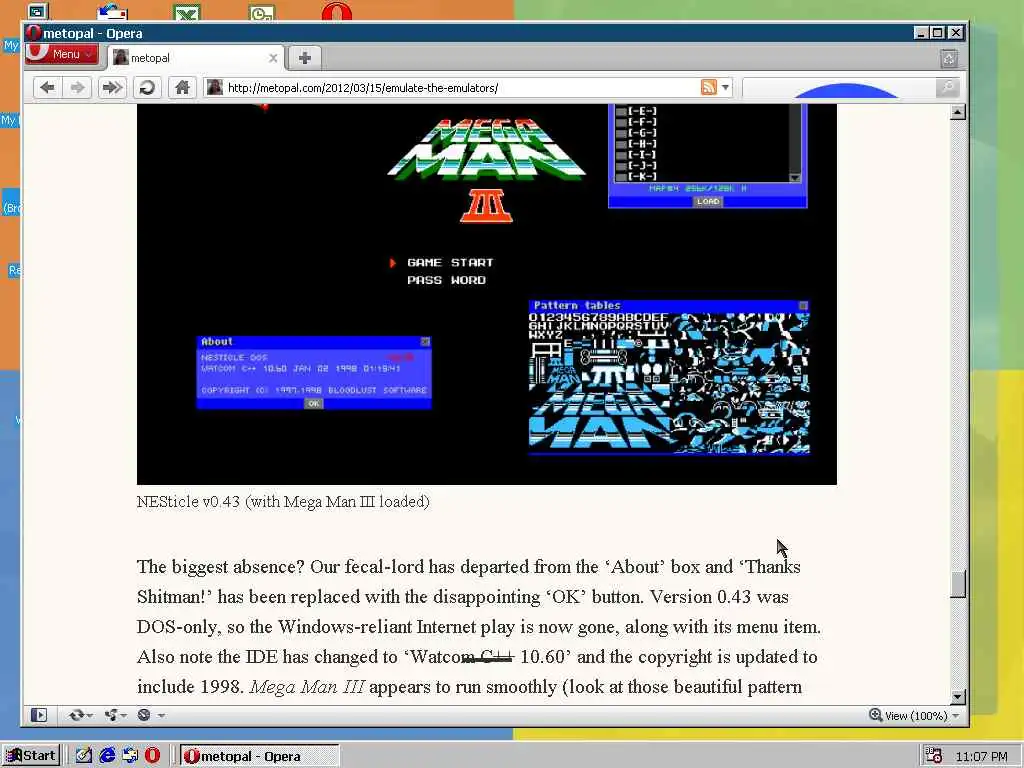Viewport: 1024px width, 768px height.
Task: Close the metopal tab
Action: (x=273, y=58)
